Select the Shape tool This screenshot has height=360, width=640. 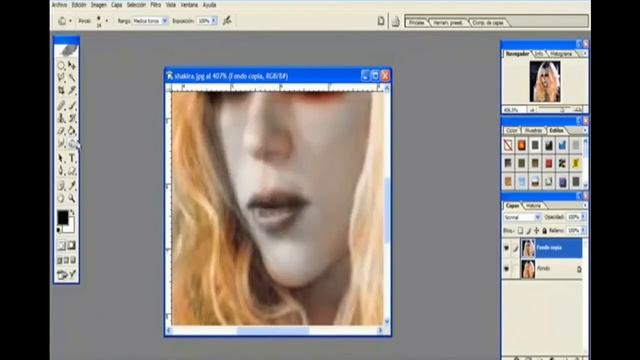click(72, 171)
